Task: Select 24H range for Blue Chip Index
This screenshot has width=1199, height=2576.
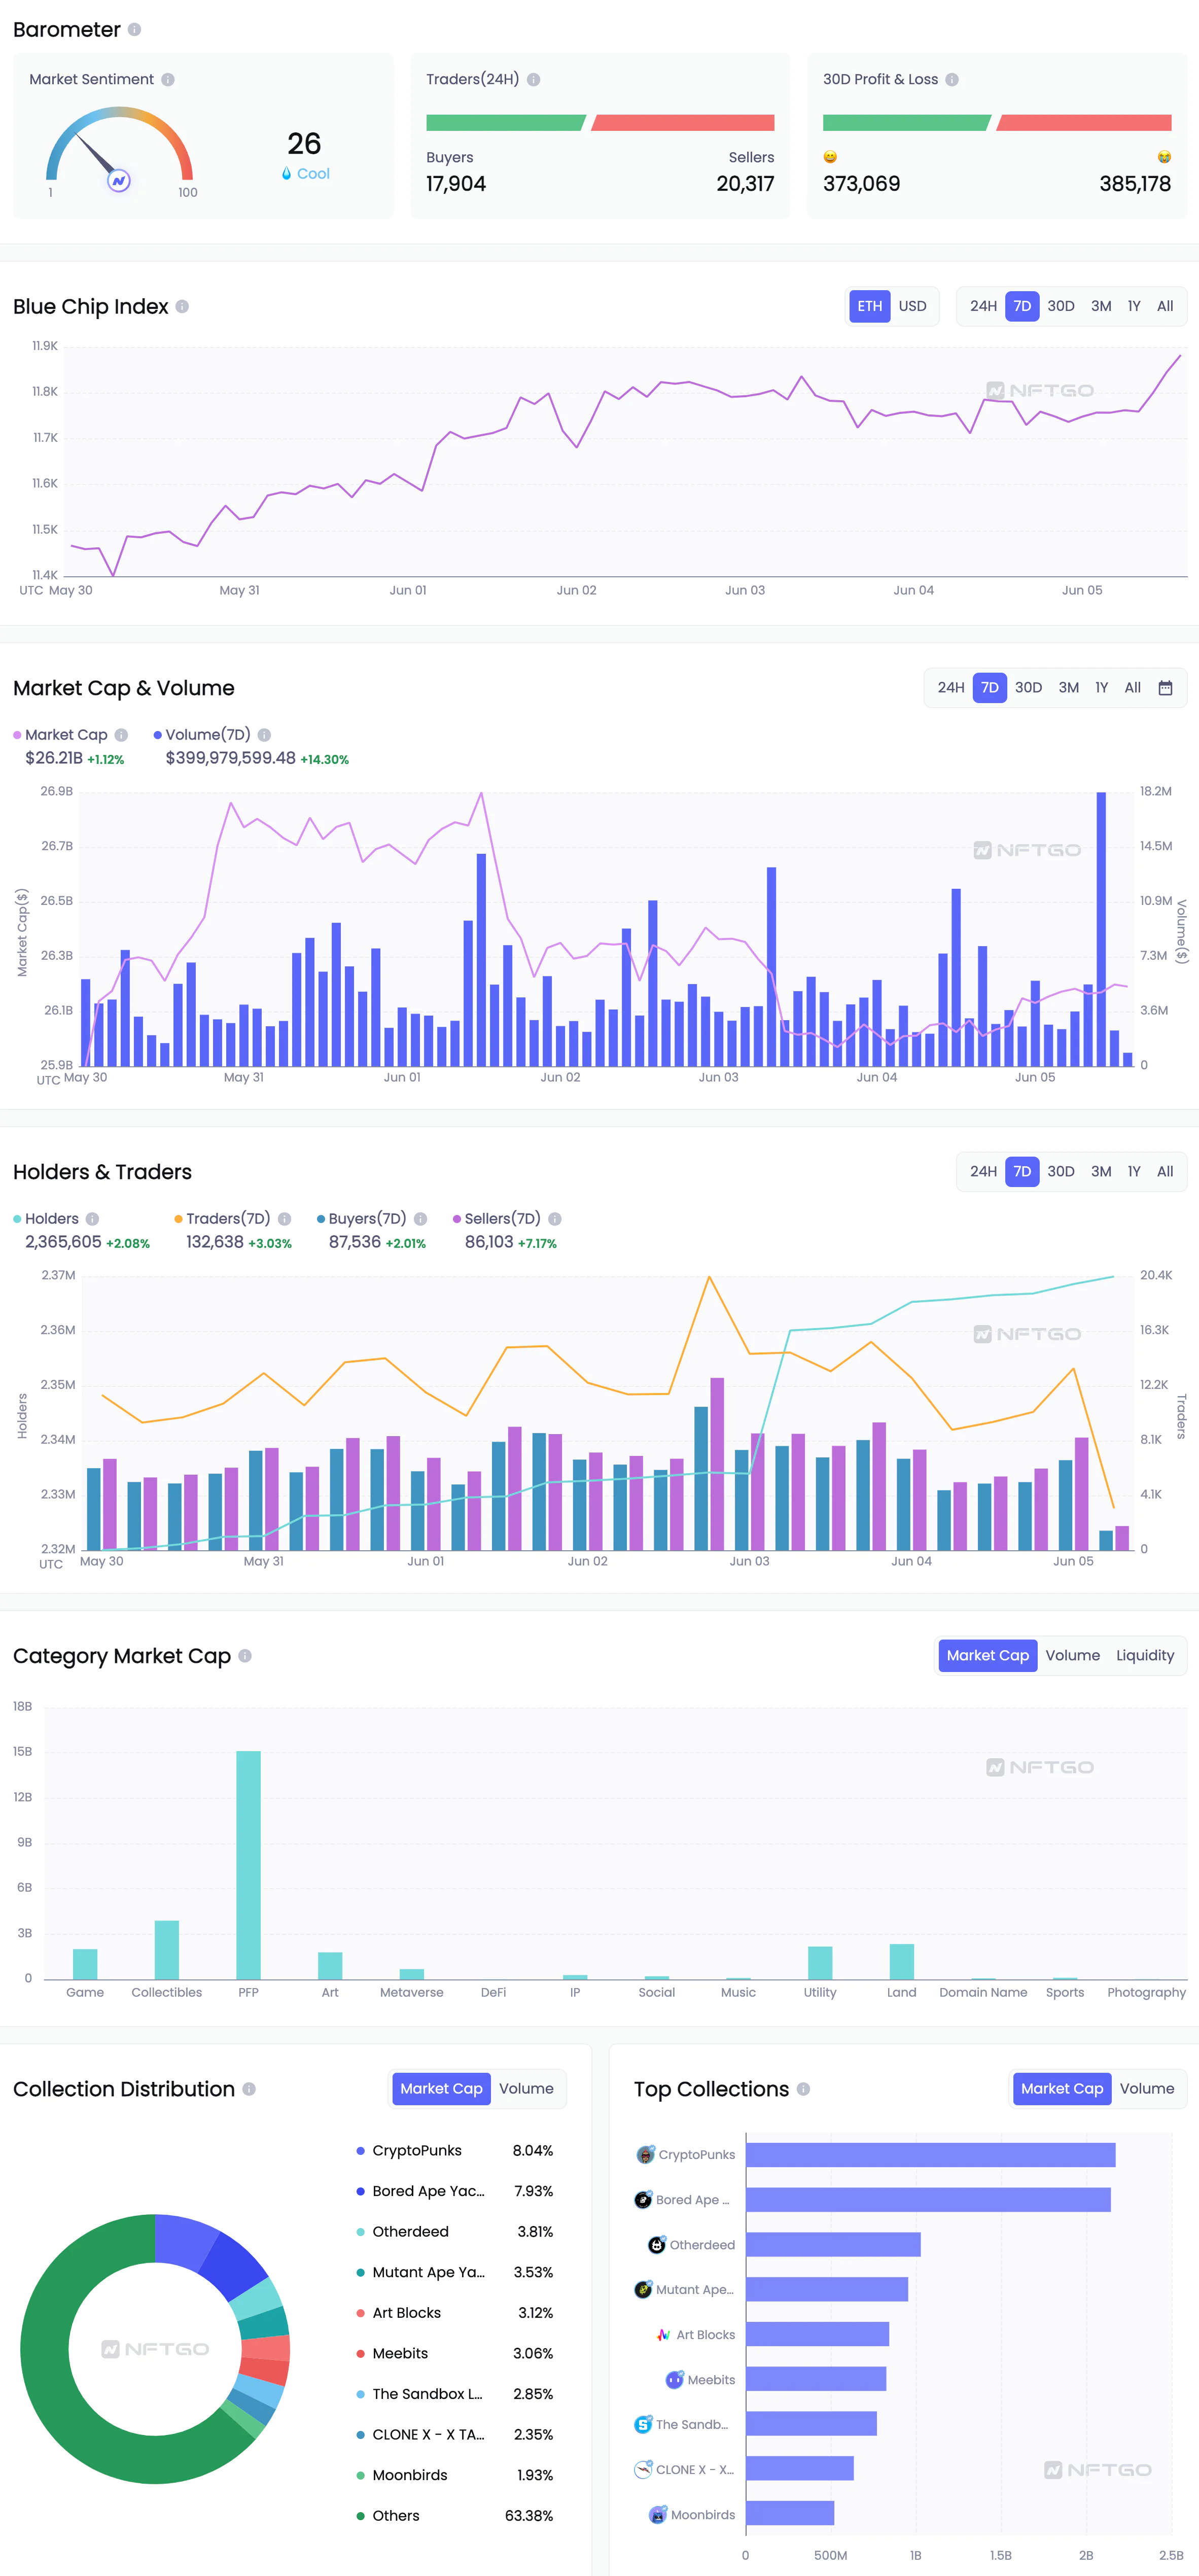Action: coord(983,306)
